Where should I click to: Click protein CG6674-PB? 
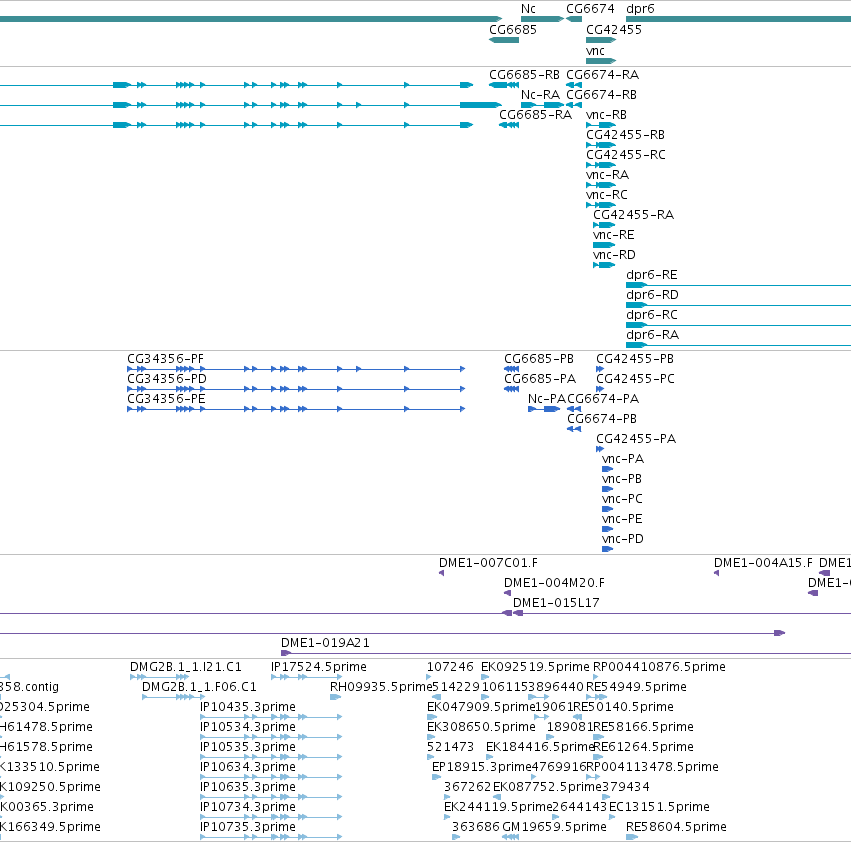tap(601, 419)
